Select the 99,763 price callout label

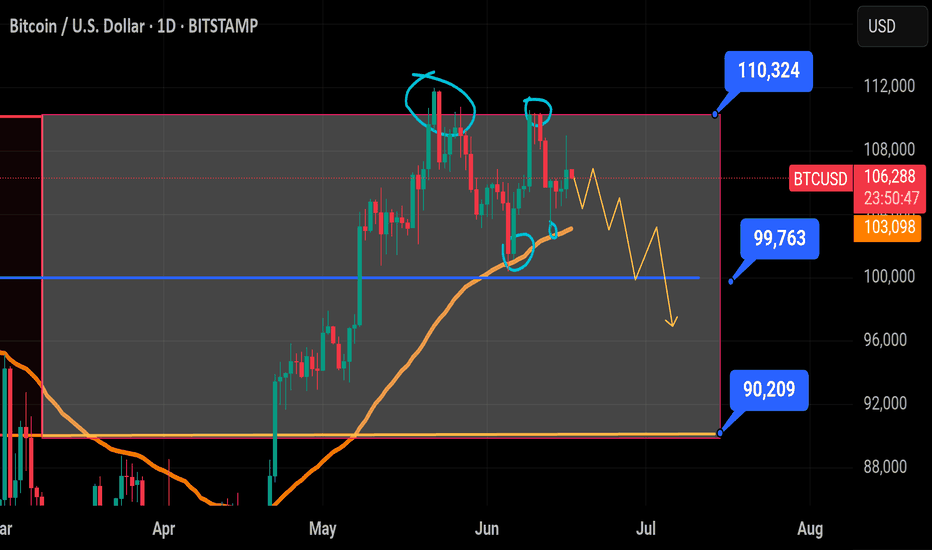(x=780, y=238)
